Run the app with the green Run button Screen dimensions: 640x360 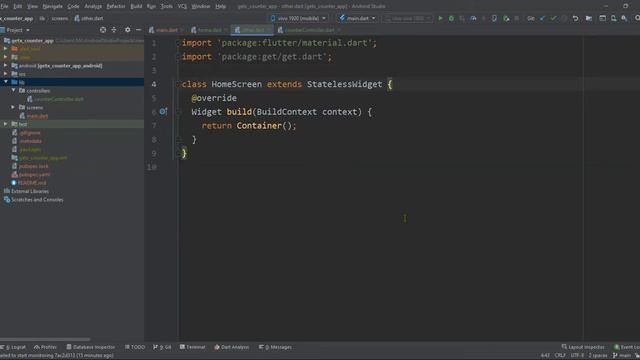440,18
